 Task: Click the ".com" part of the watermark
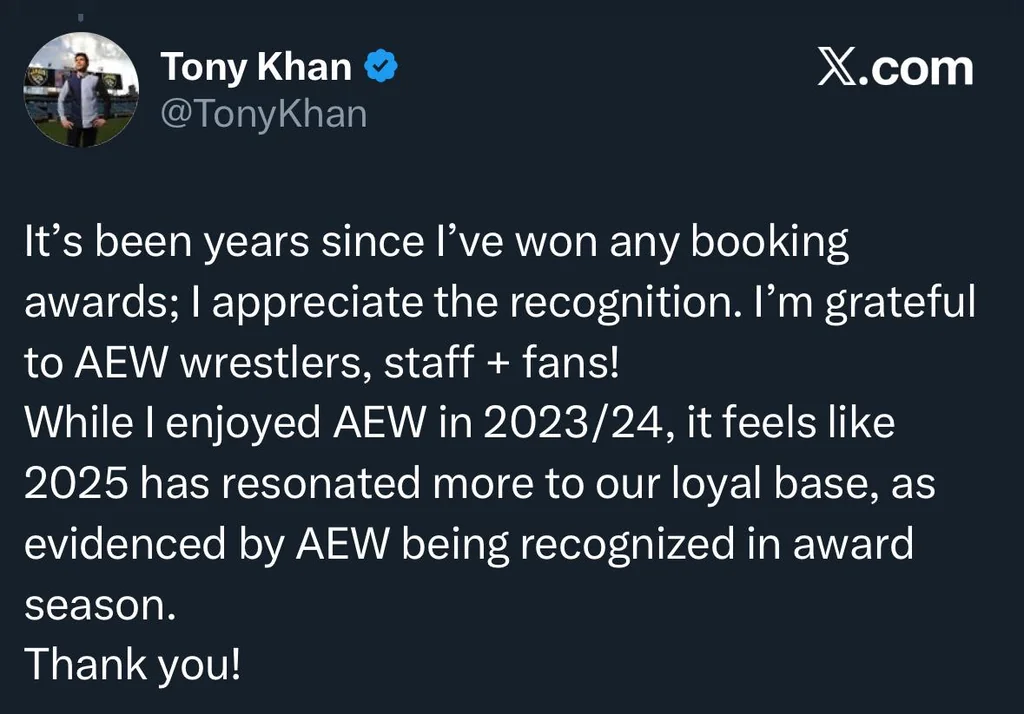click(916, 69)
